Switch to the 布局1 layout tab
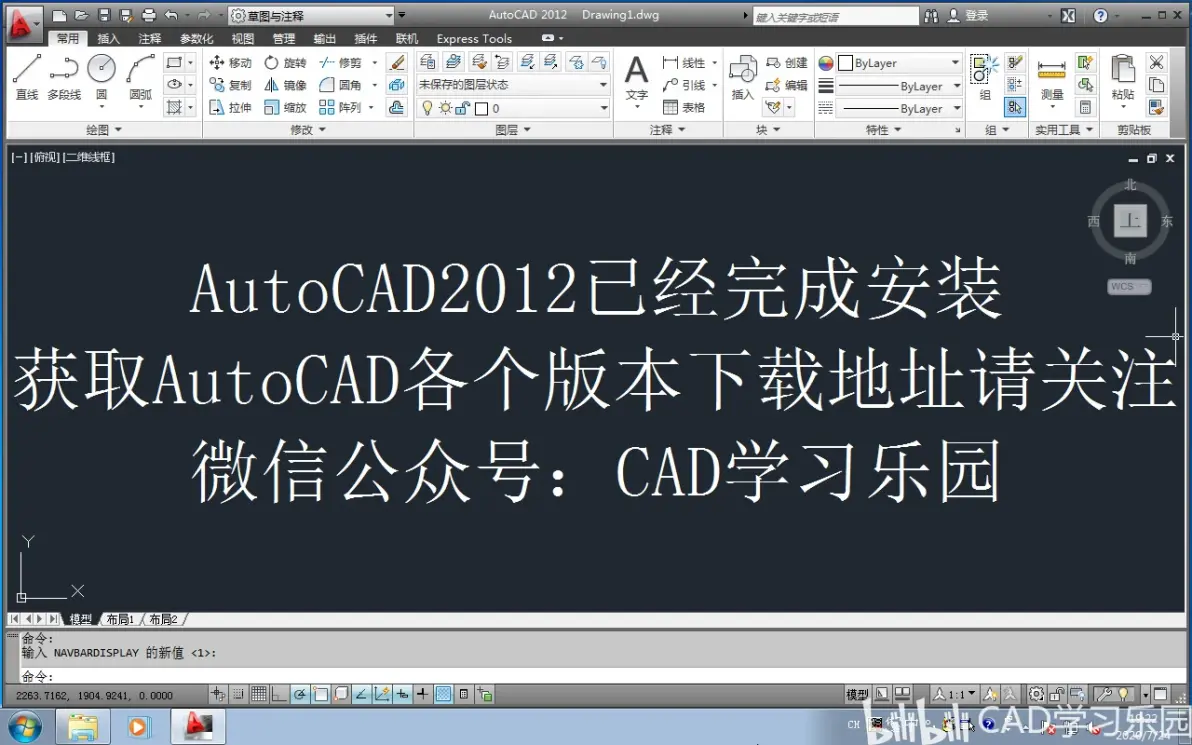Image resolution: width=1192 pixels, height=745 pixels. (x=120, y=619)
